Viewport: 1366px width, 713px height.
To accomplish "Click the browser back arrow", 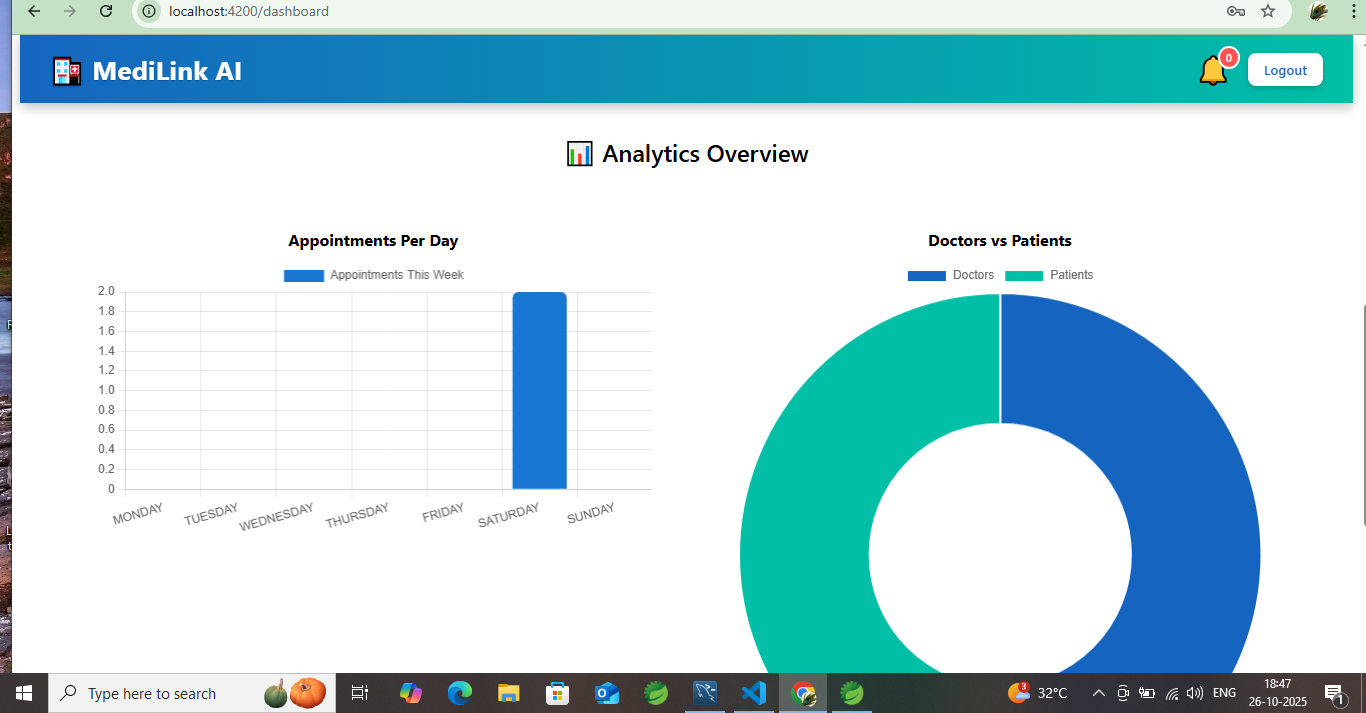I will 34,11.
